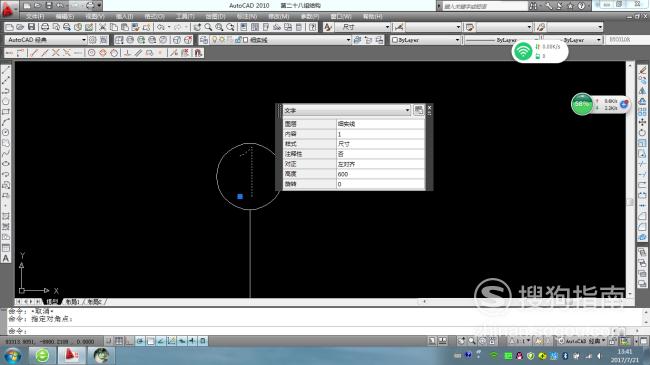Open the Layer Properties Manager icon
The image size is (650, 365).
(204, 40)
